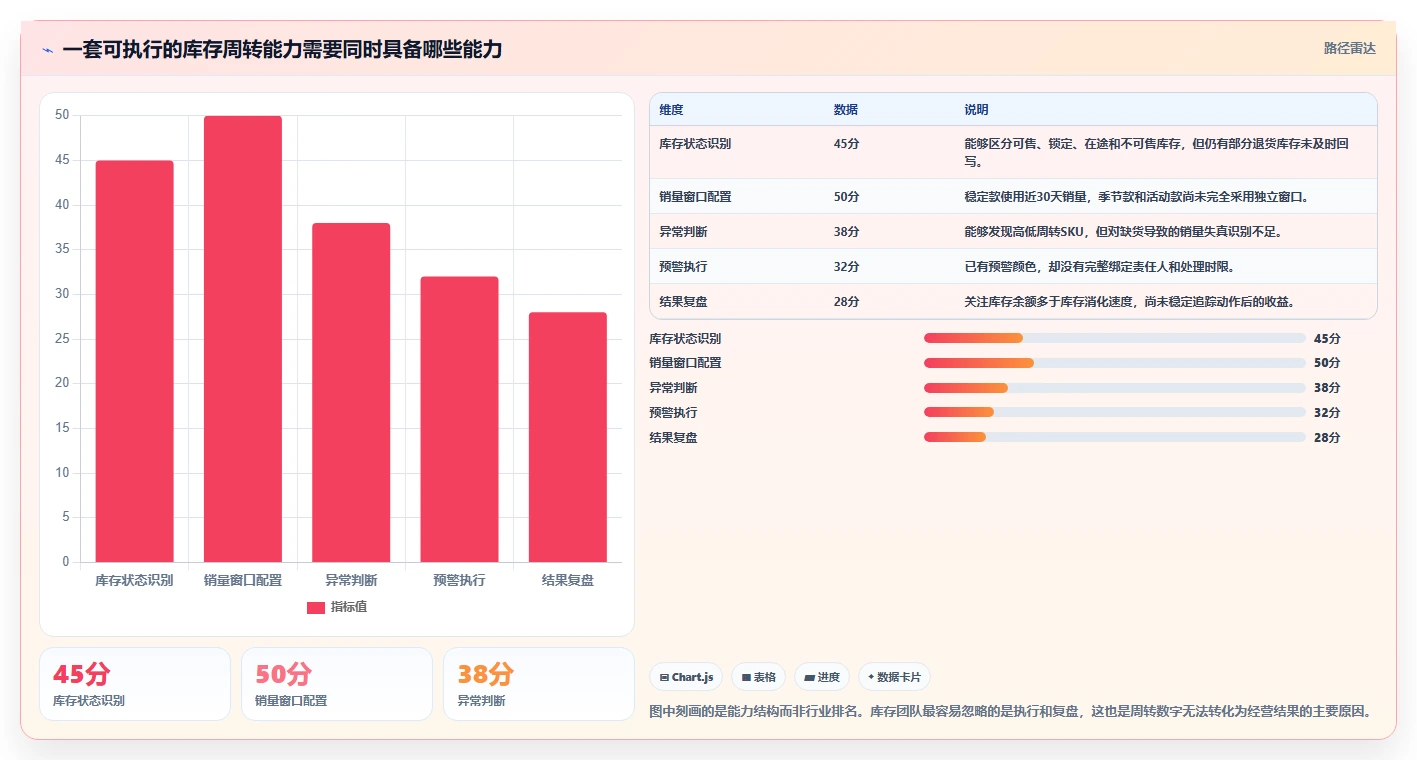Image resolution: width=1417 pixels, height=760 pixels.
Task: Click the 销量窗口配置 progress bar
Action: (1115, 363)
